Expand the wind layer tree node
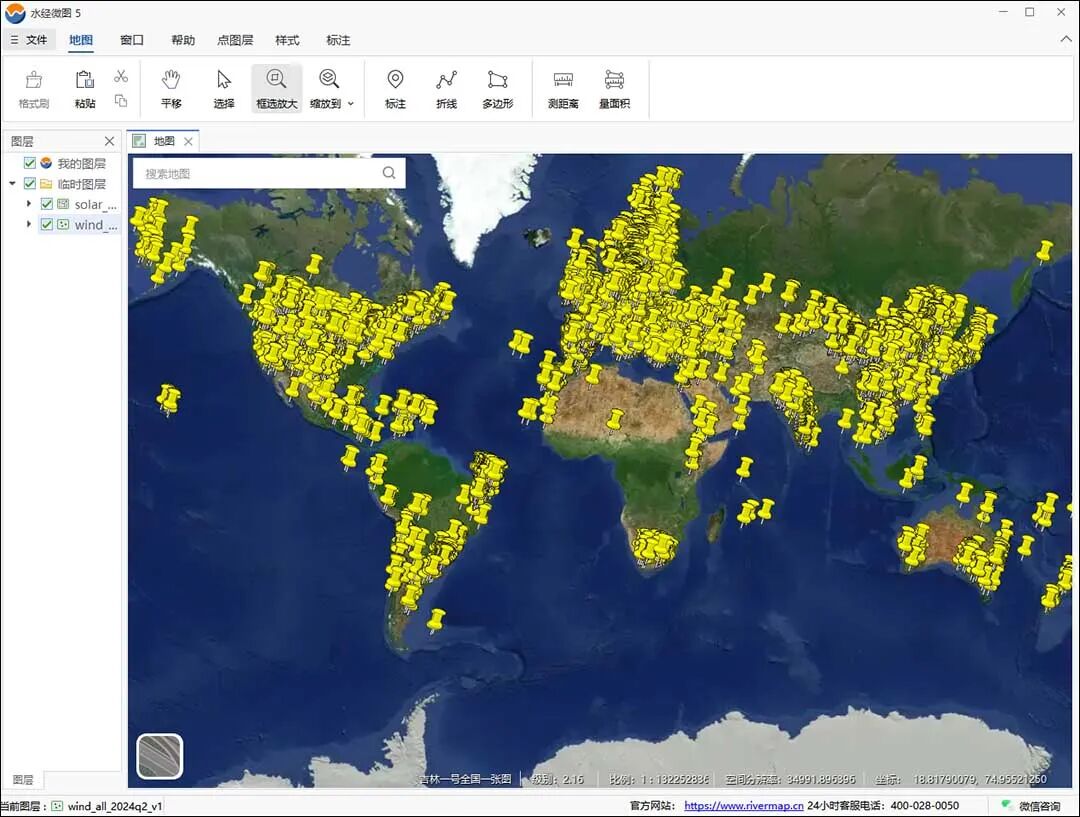This screenshot has height=817, width=1080. click(29, 224)
